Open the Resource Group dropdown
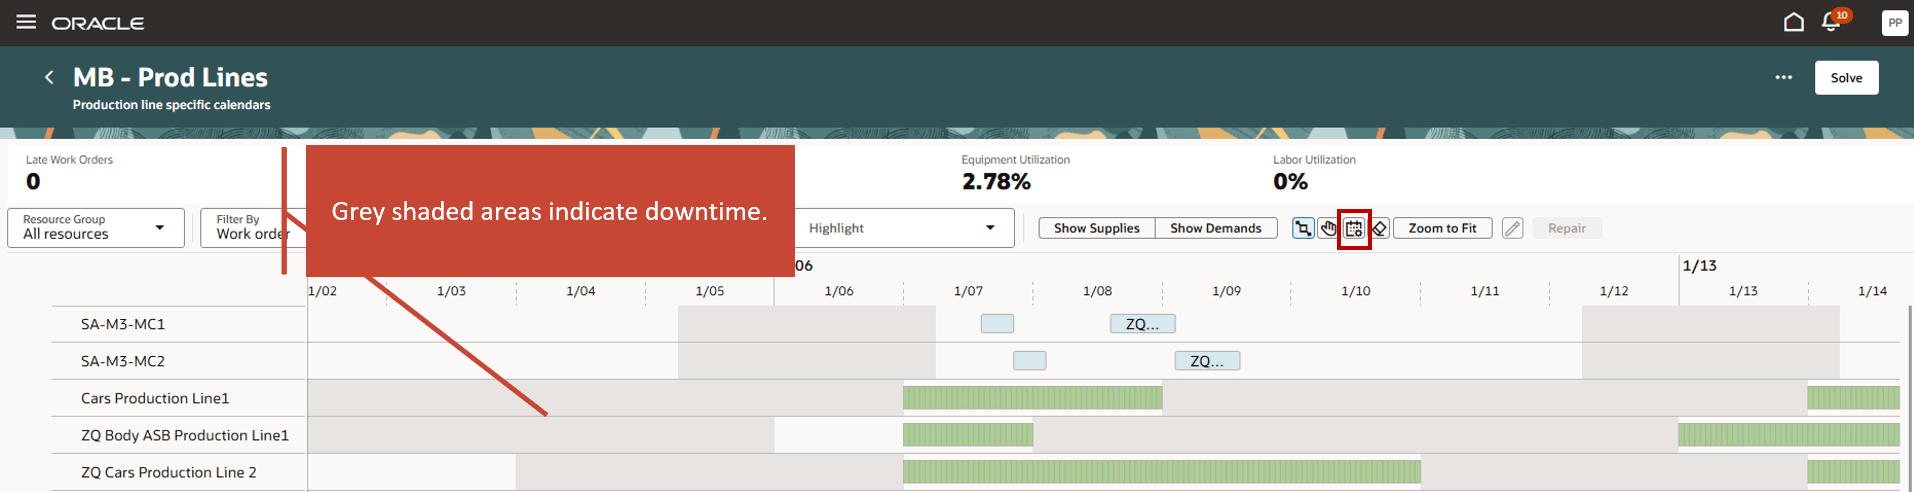This screenshot has height=492, width=1914. click(96, 227)
